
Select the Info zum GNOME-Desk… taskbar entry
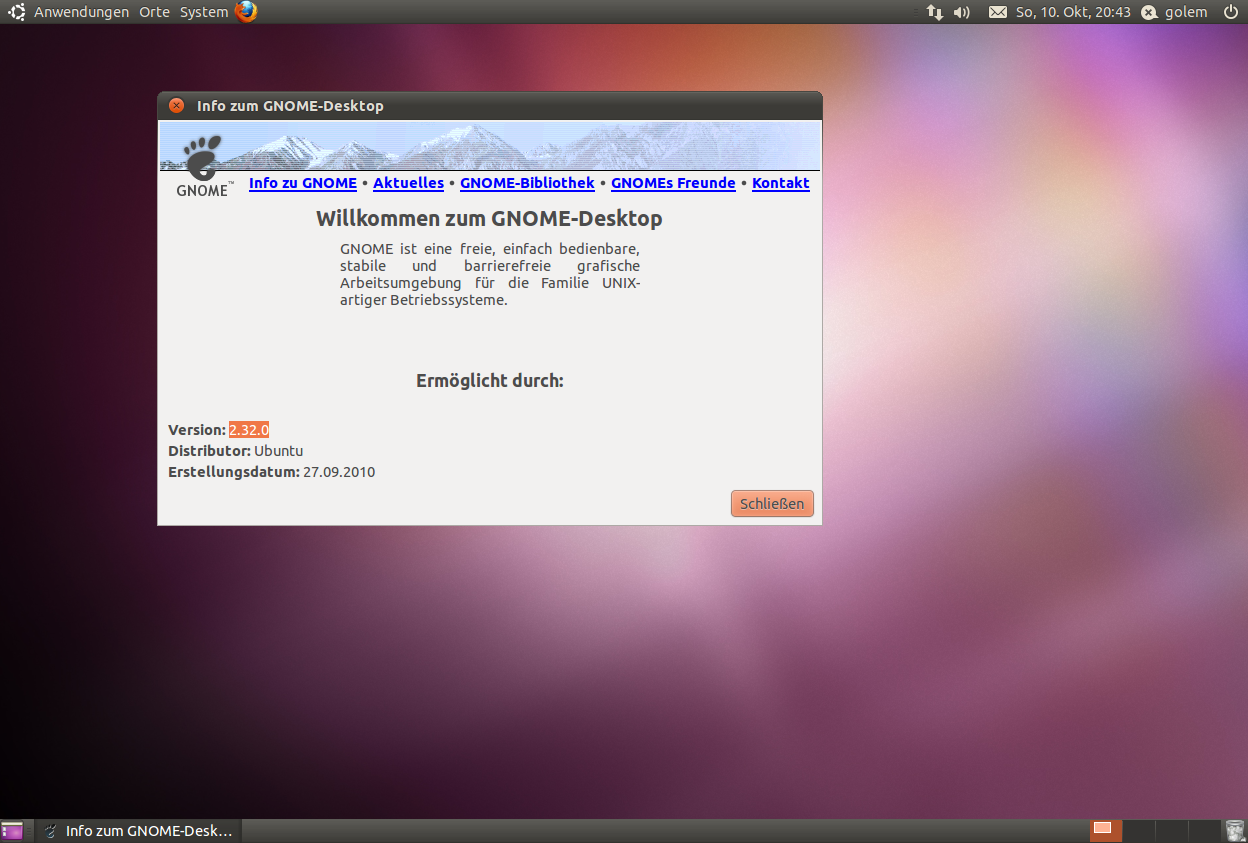(139, 831)
